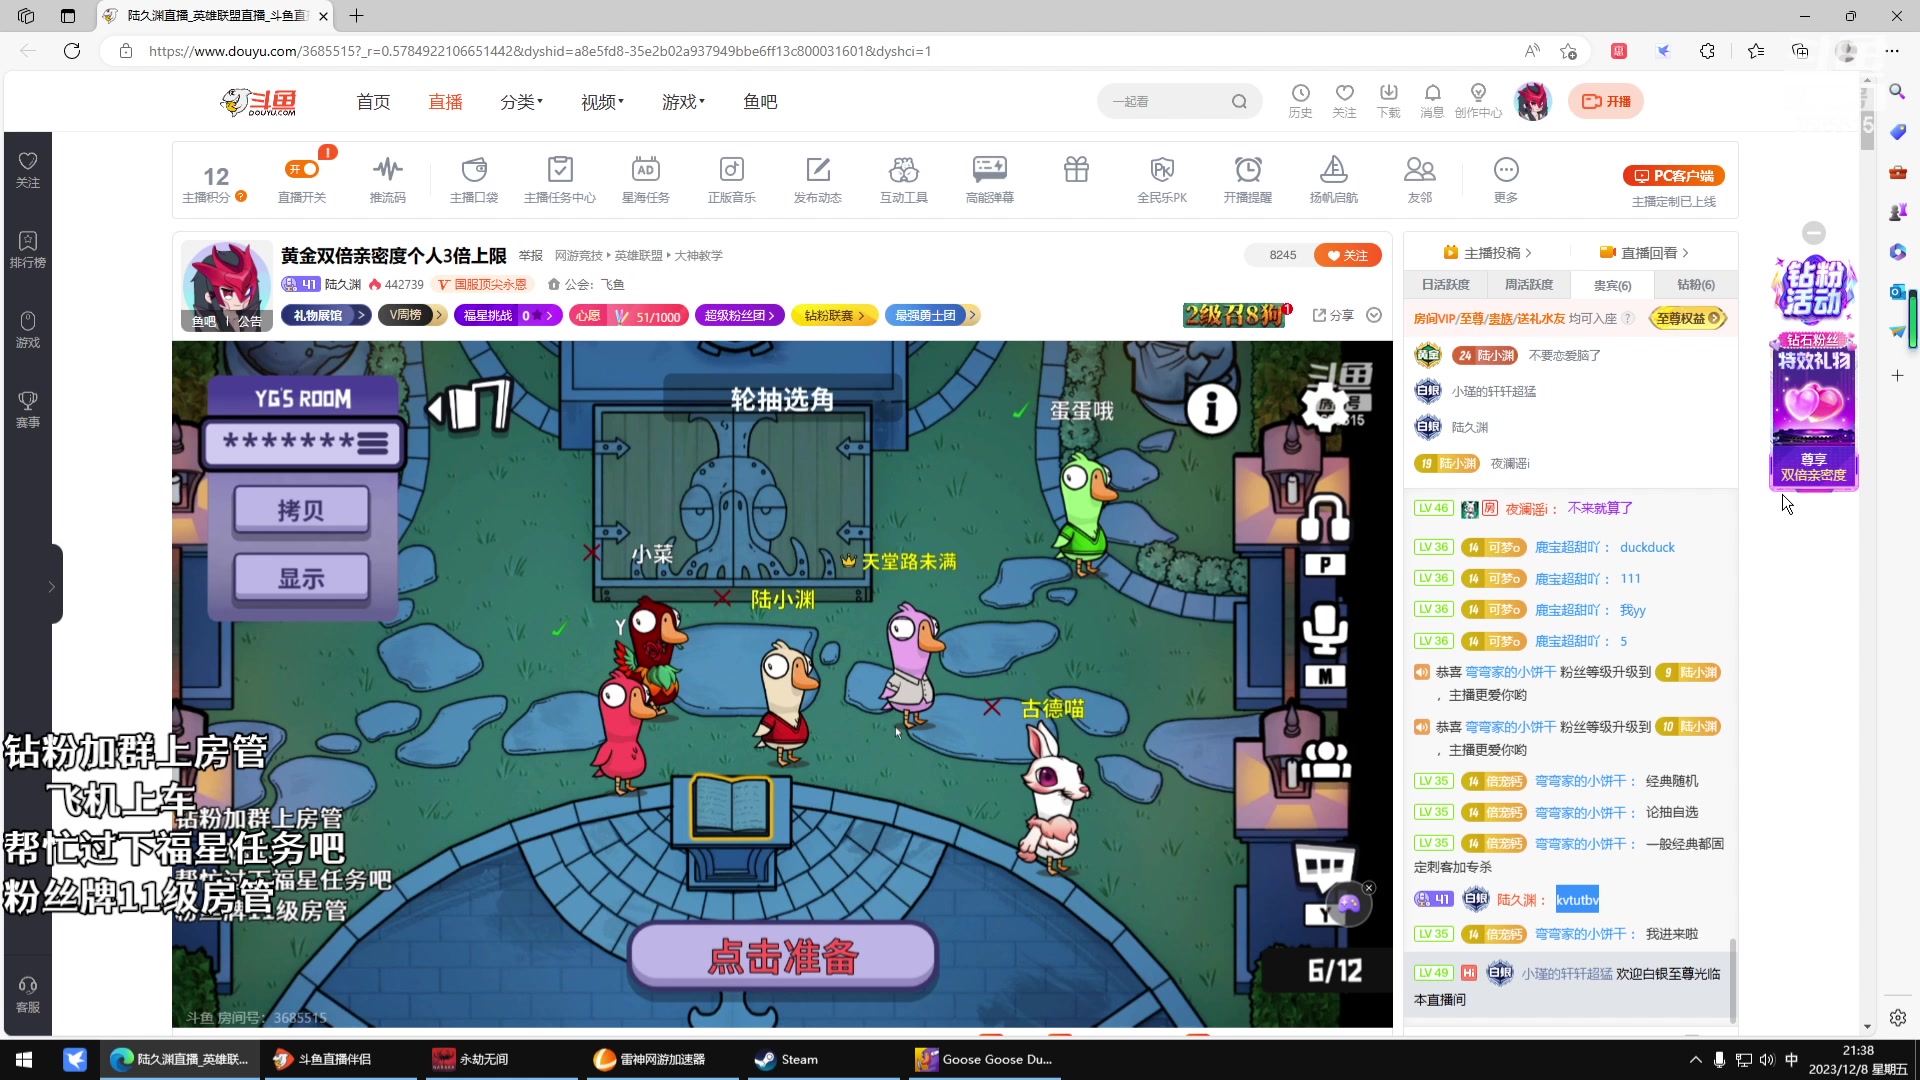
Task: Click 至尊权益 privileges button
Action: point(1687,318)
